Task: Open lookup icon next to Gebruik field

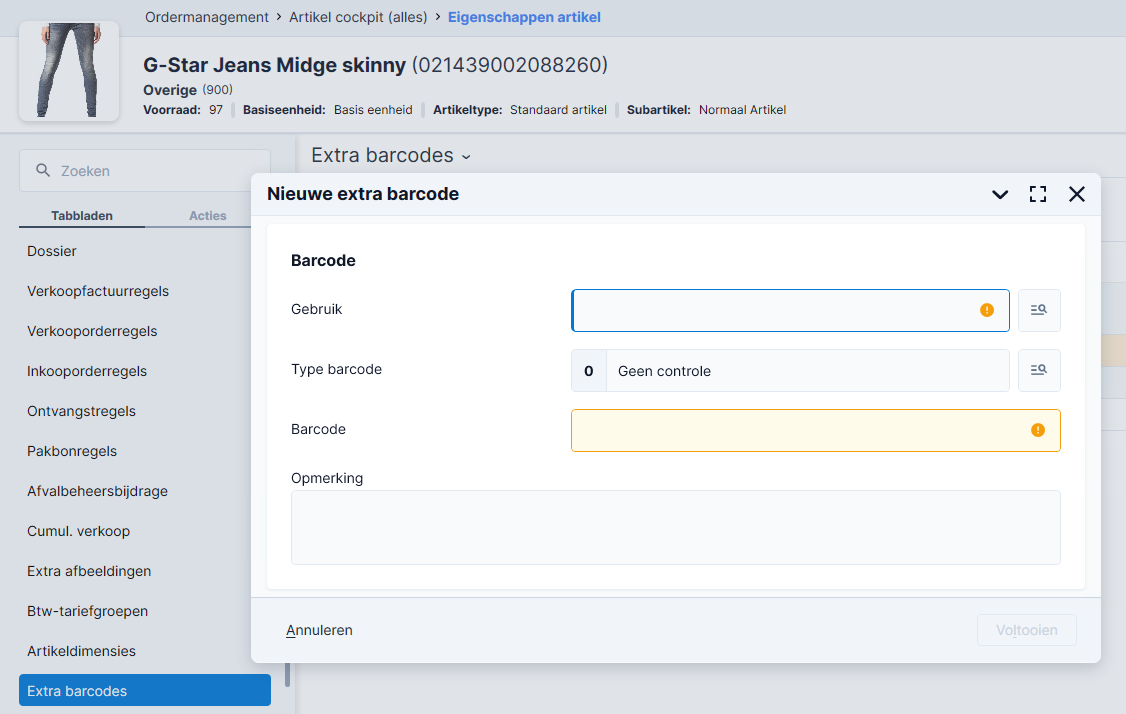Action: 1039,310
